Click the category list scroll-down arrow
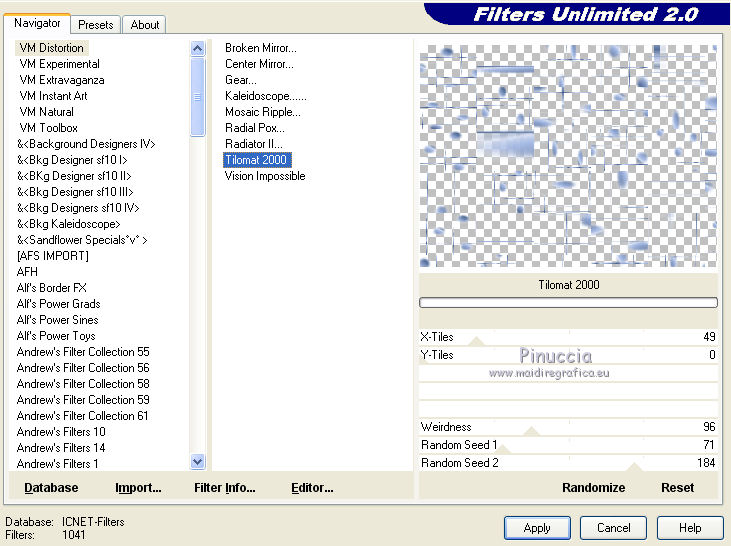Screen dimensions: 731x546 click(198, 462)
